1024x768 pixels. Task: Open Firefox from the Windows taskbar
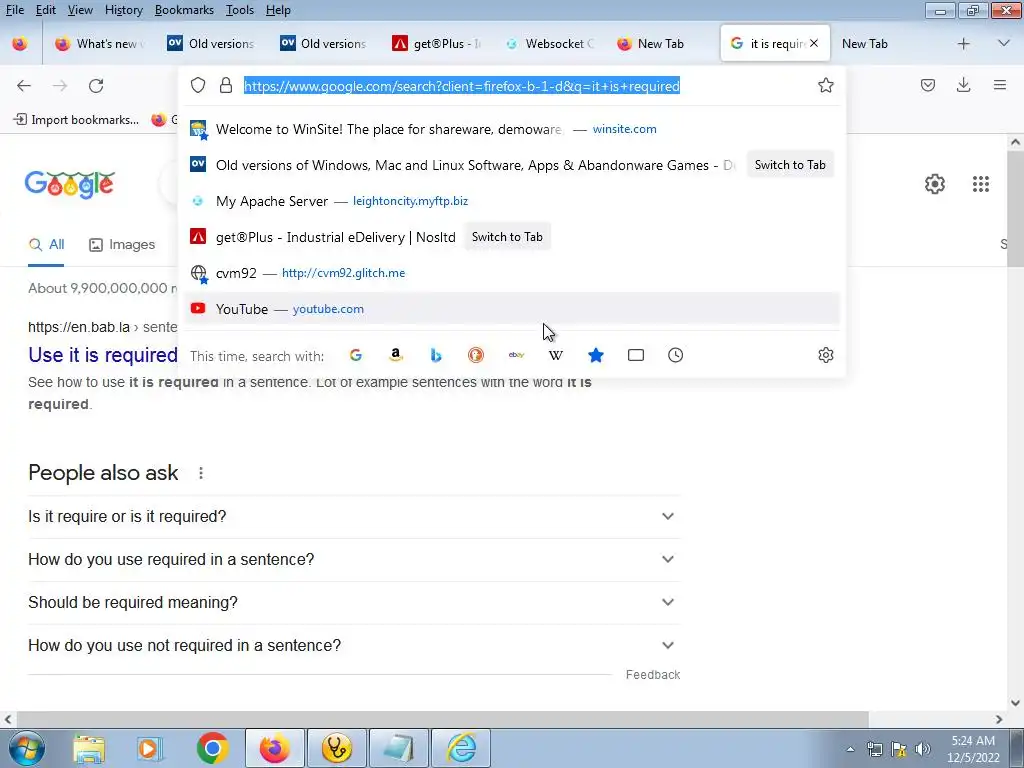point(274,748)
